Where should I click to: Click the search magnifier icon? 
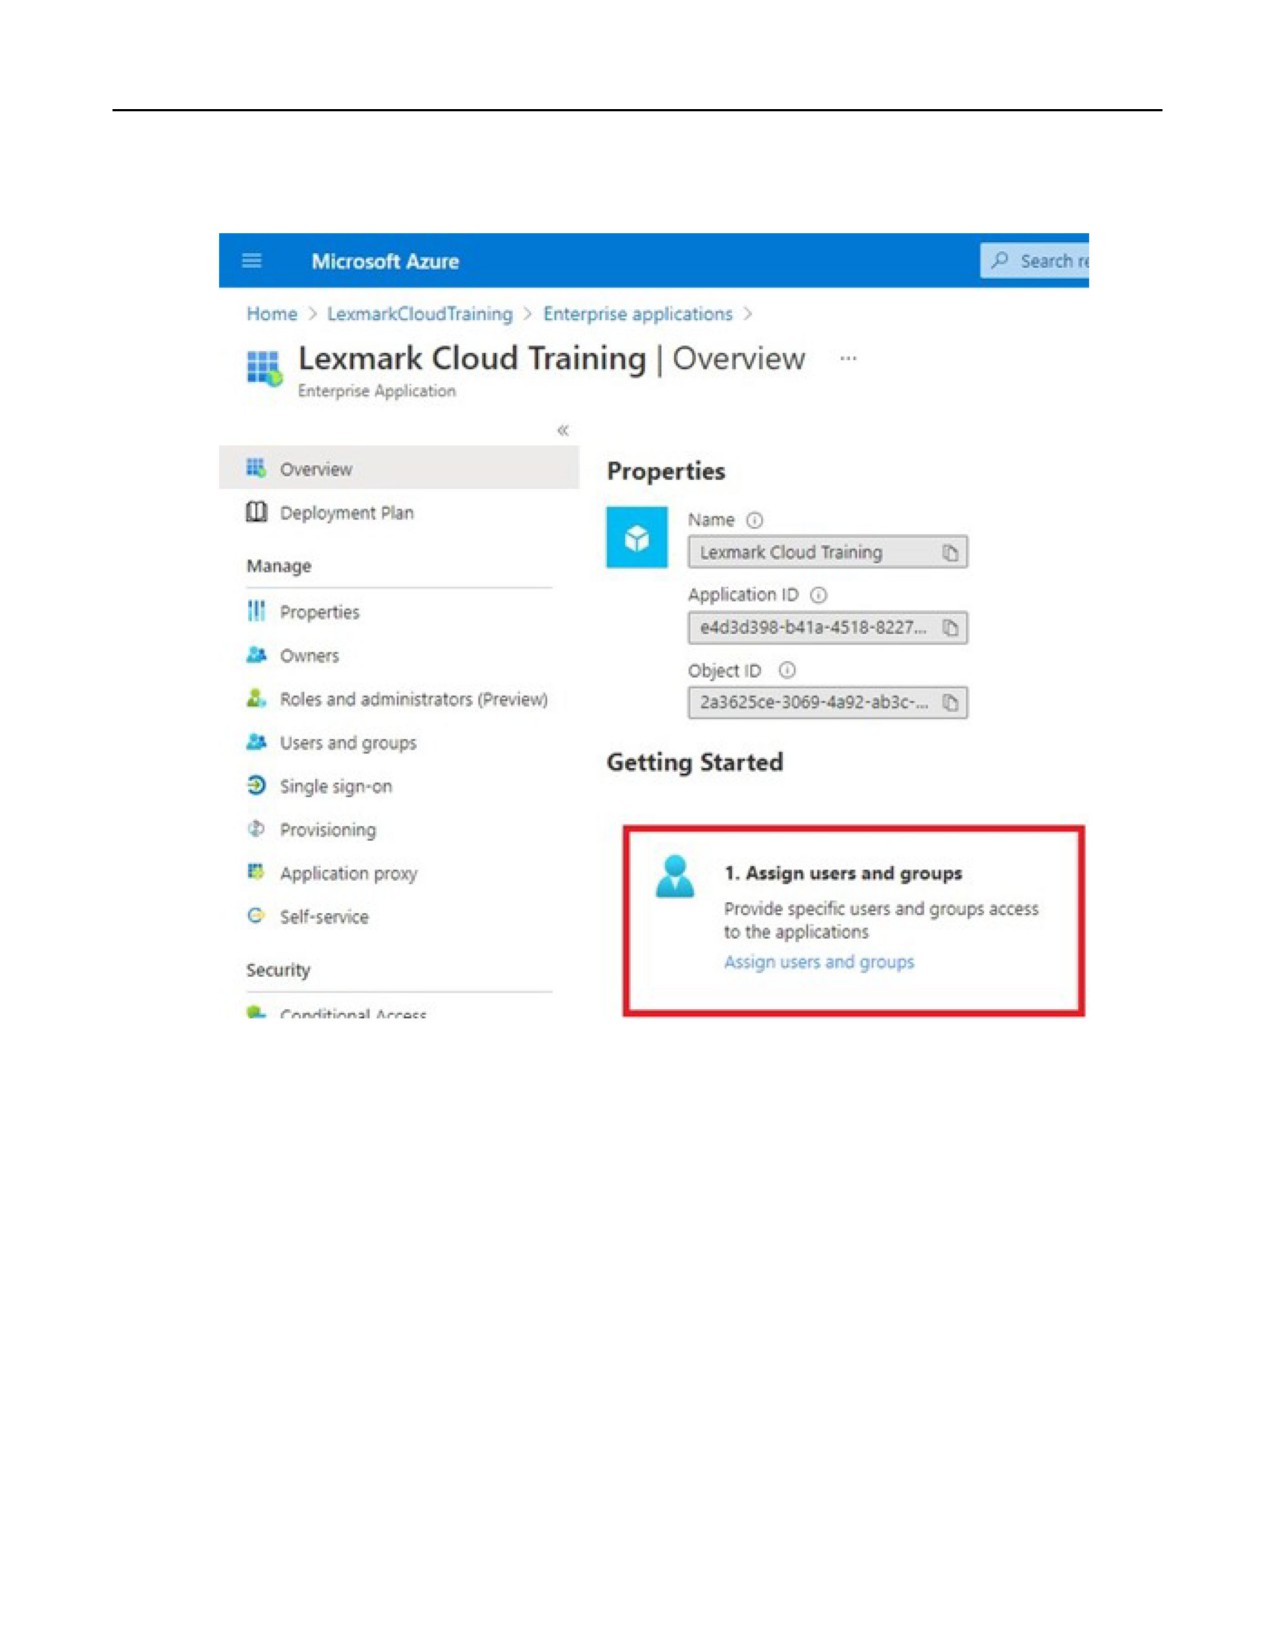pos(1000,261)
